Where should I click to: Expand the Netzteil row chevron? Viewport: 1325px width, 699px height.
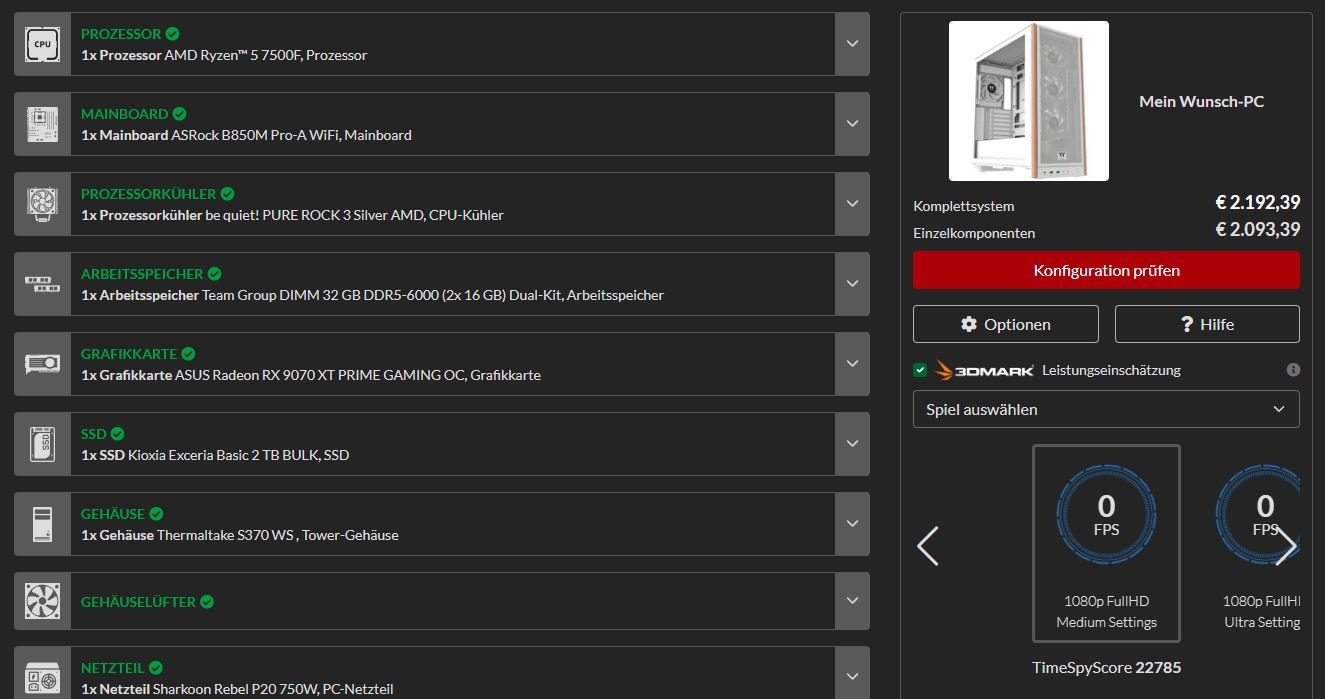[852, 676]
